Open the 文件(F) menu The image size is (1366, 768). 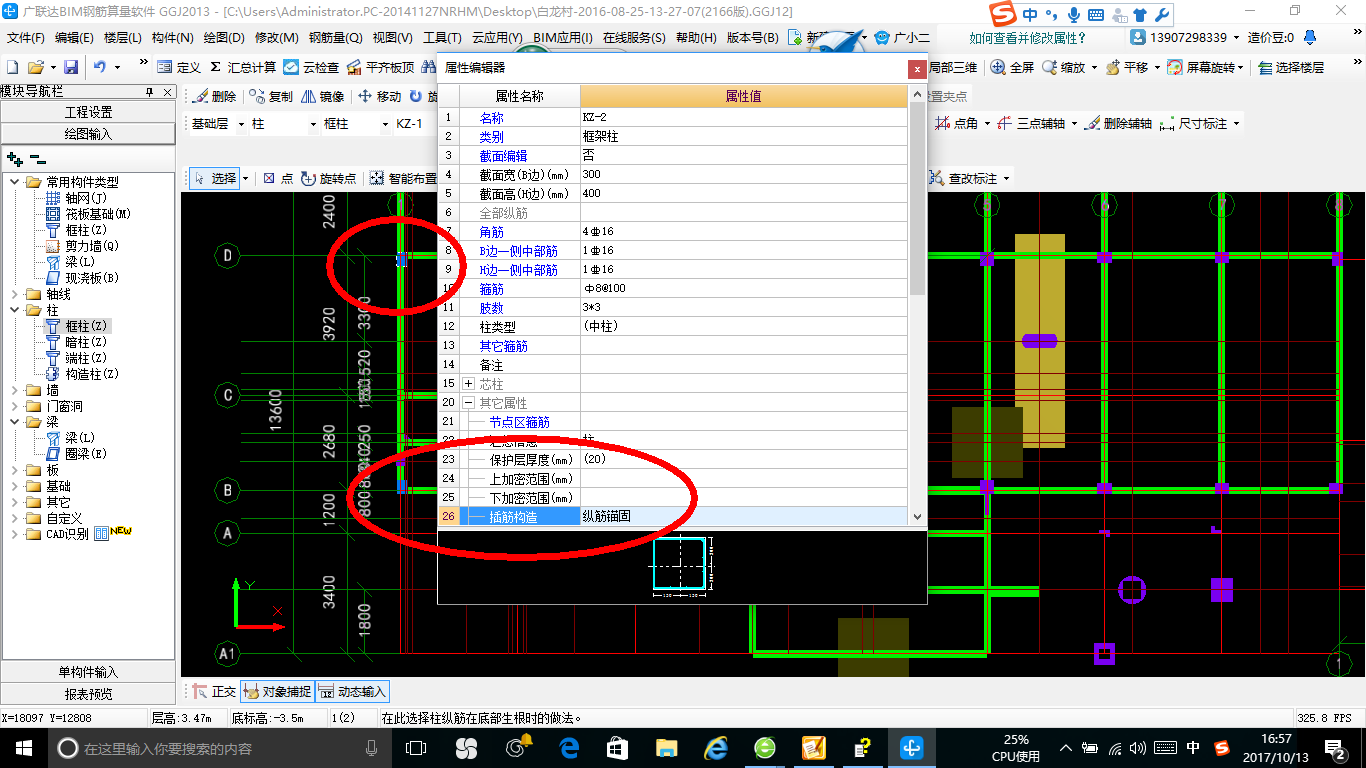[25, 38]
